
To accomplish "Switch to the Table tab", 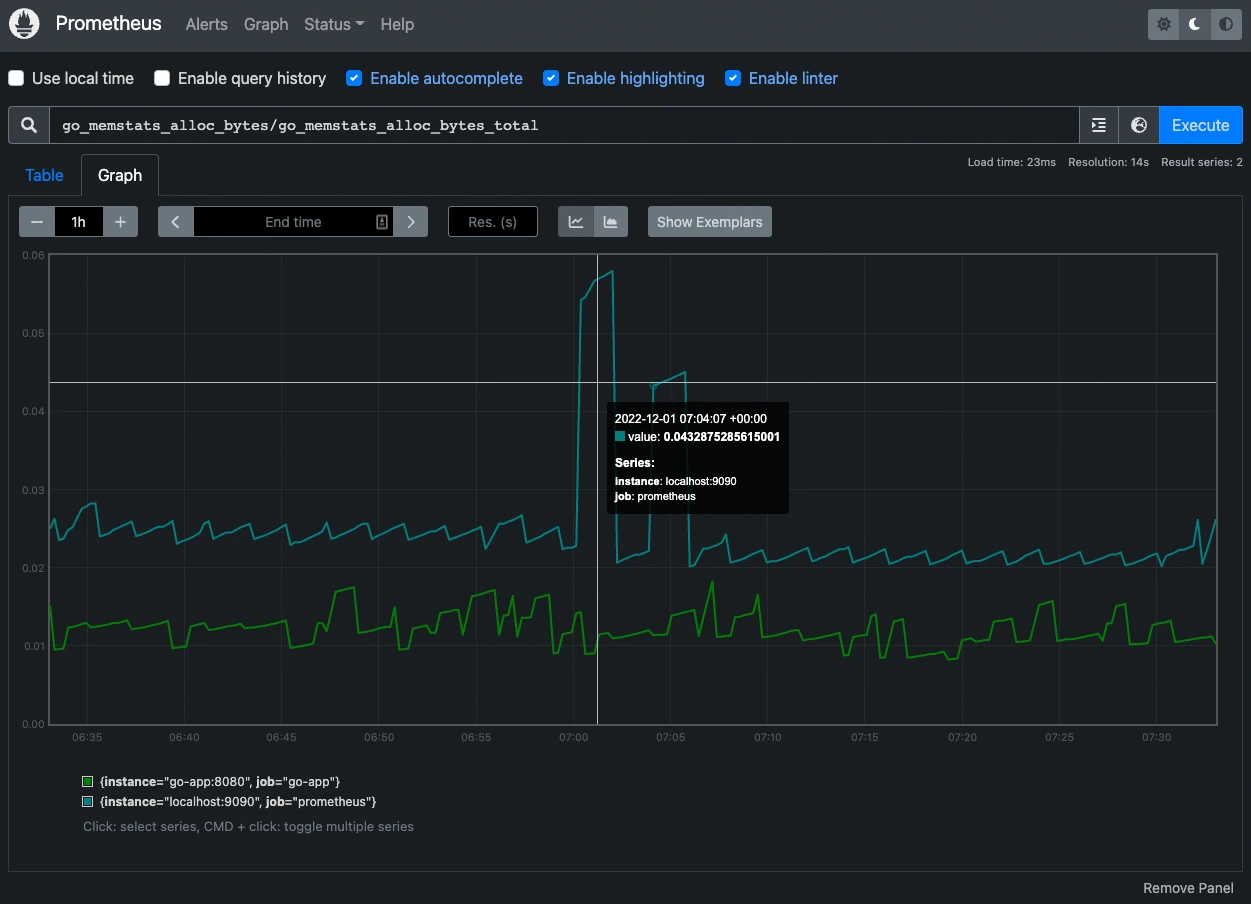I will [x=44, y=175].
